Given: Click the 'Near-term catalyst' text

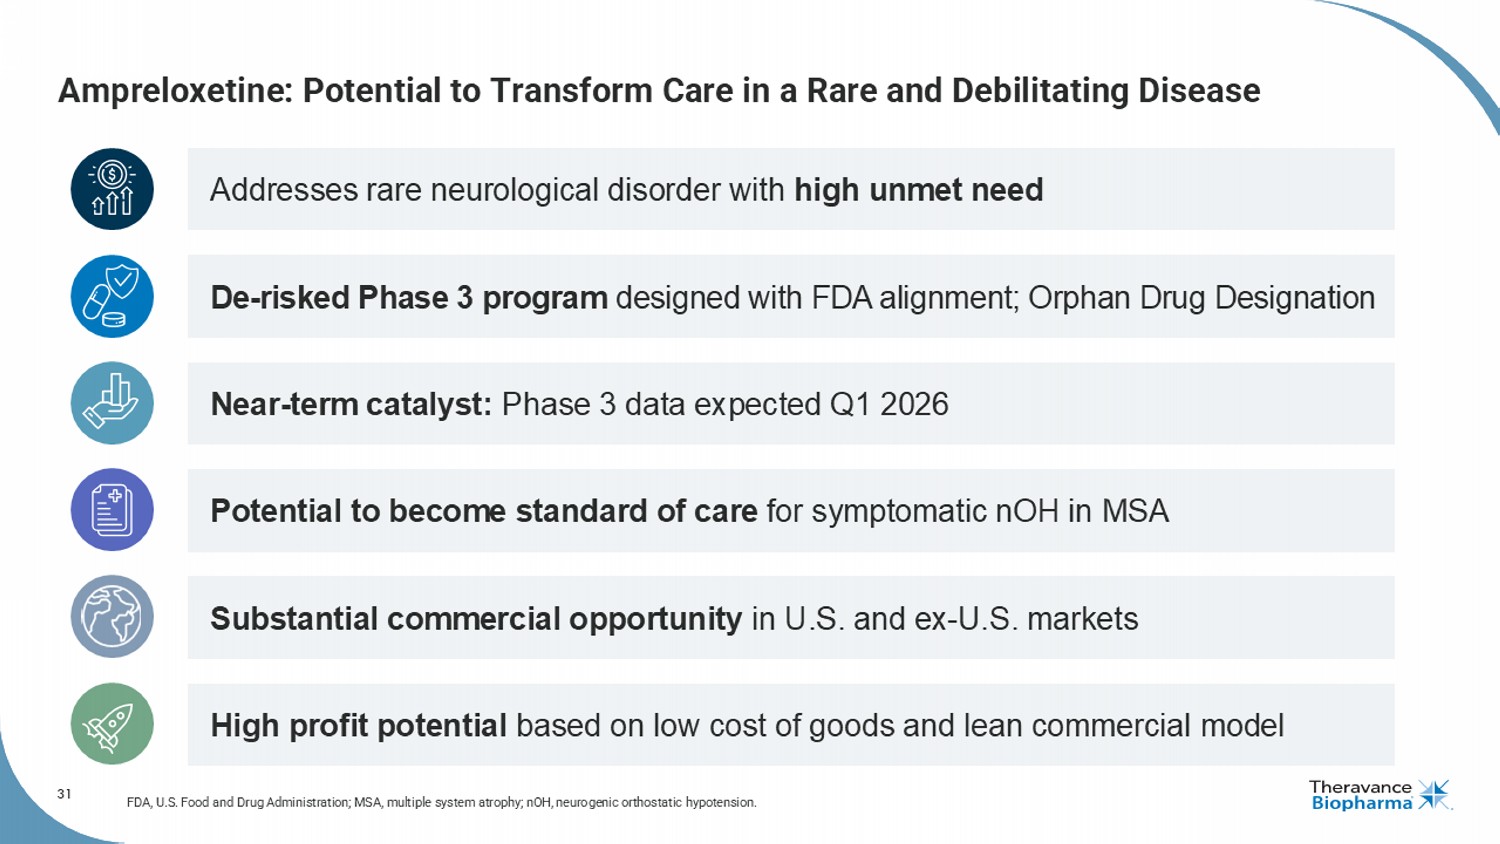Looking at the screenshot, I should 351,404.
